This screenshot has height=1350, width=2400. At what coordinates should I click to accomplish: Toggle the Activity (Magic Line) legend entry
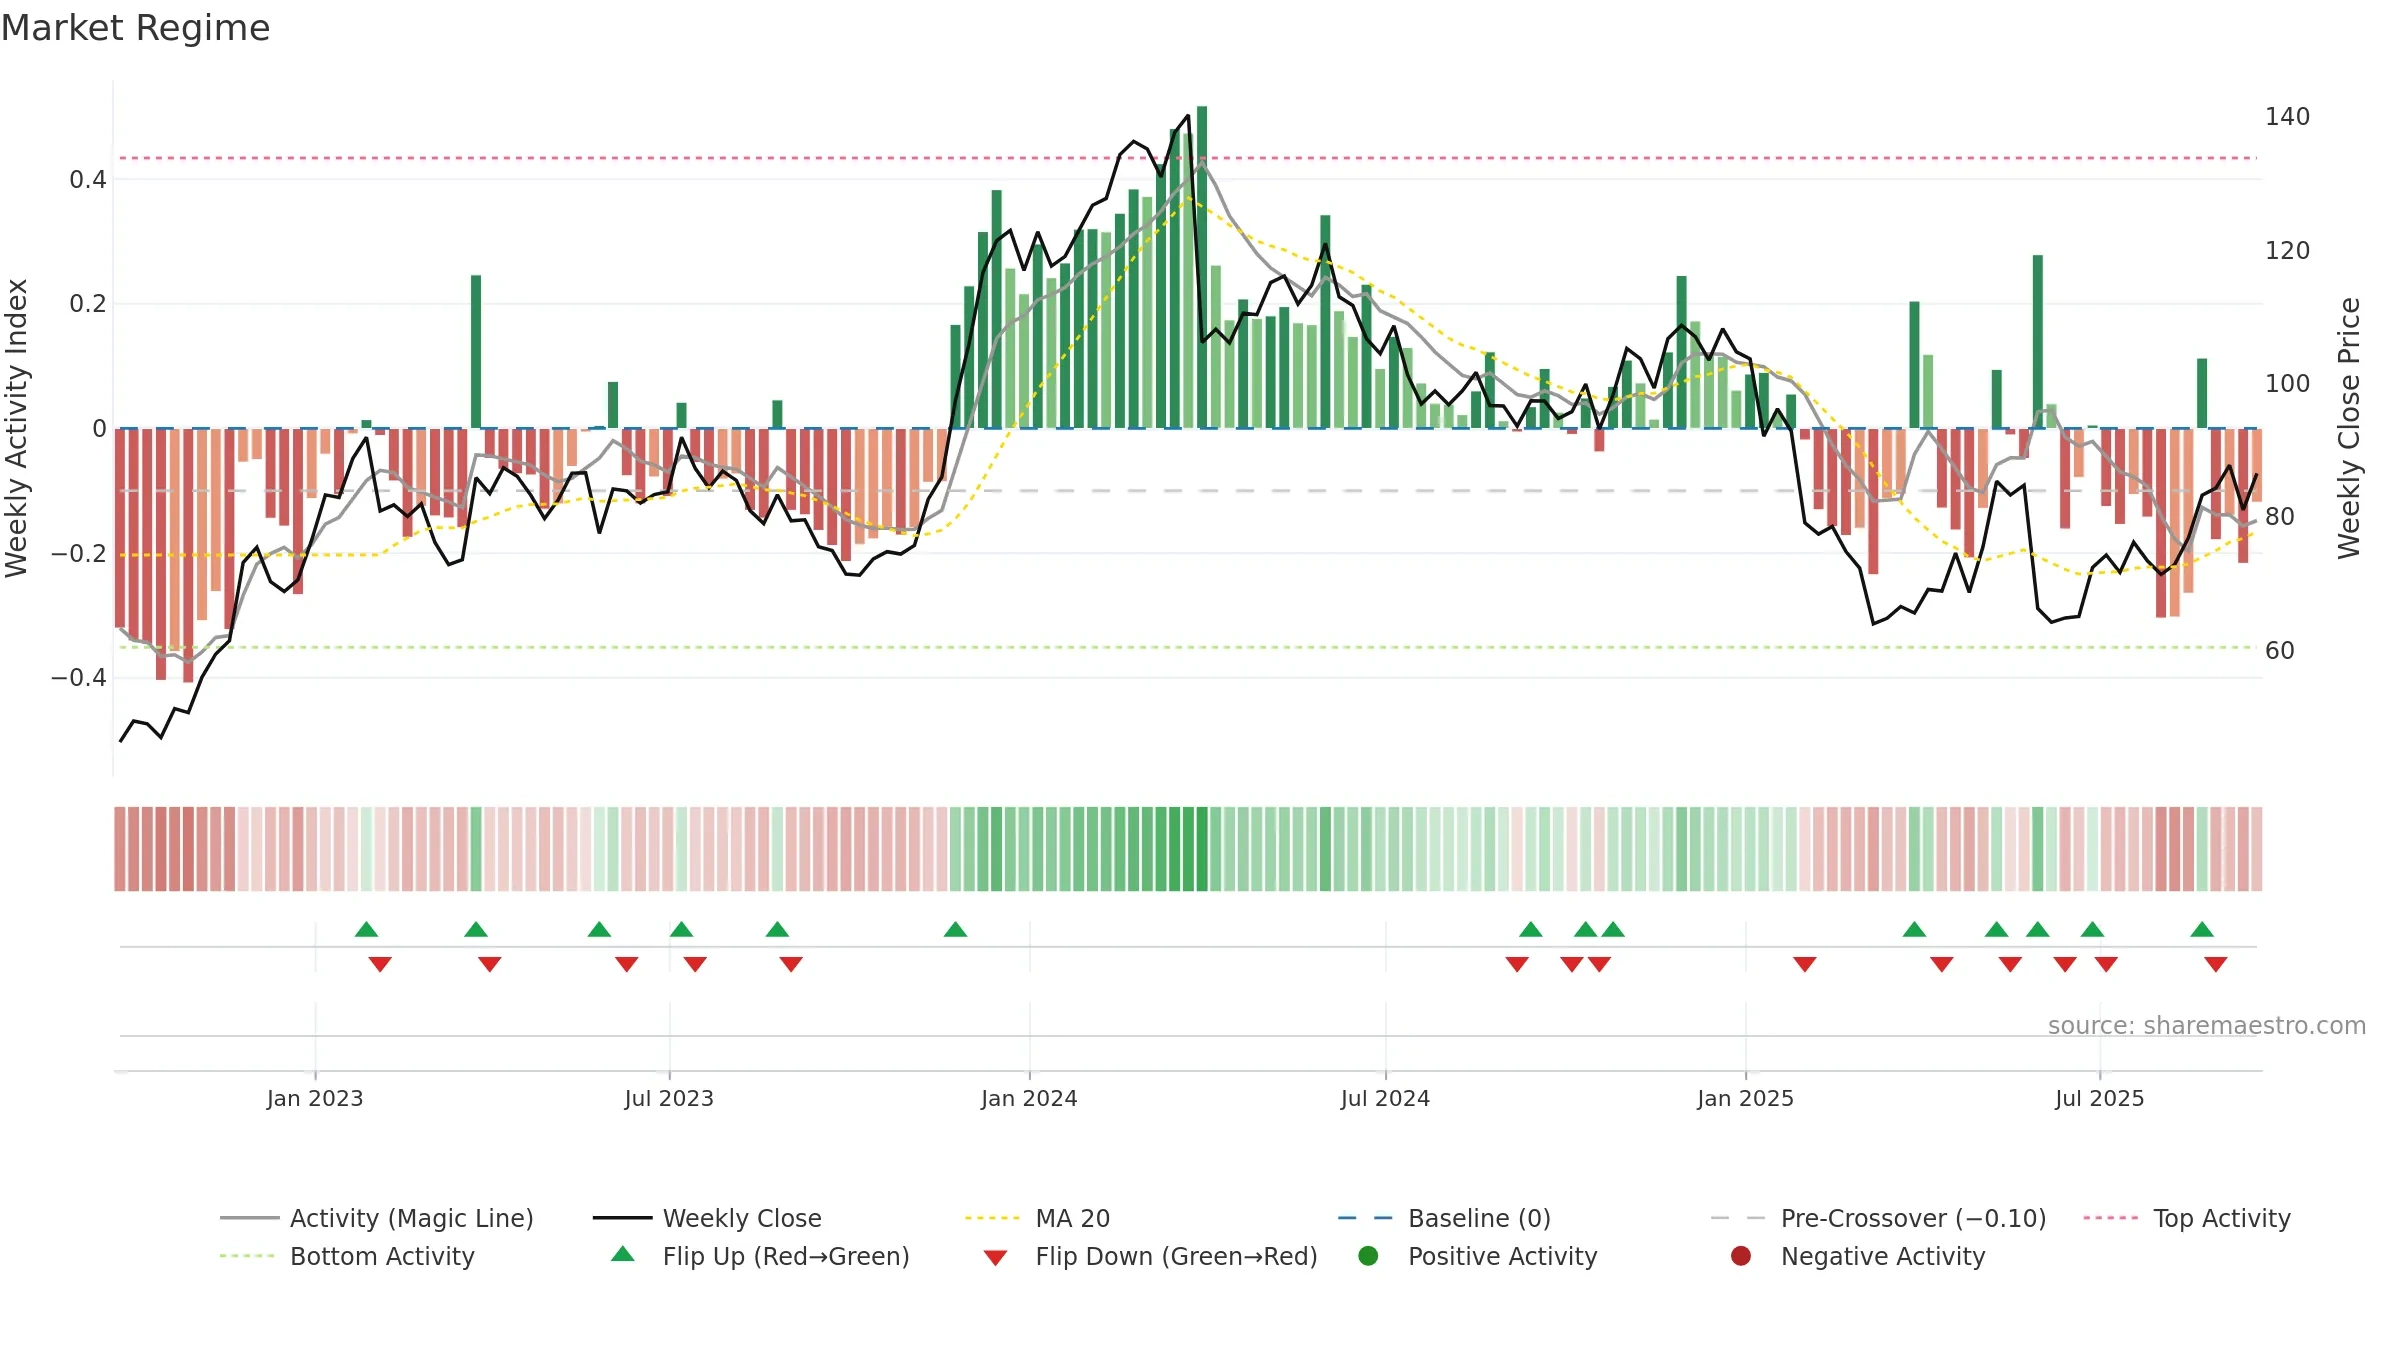(377, 1218)
